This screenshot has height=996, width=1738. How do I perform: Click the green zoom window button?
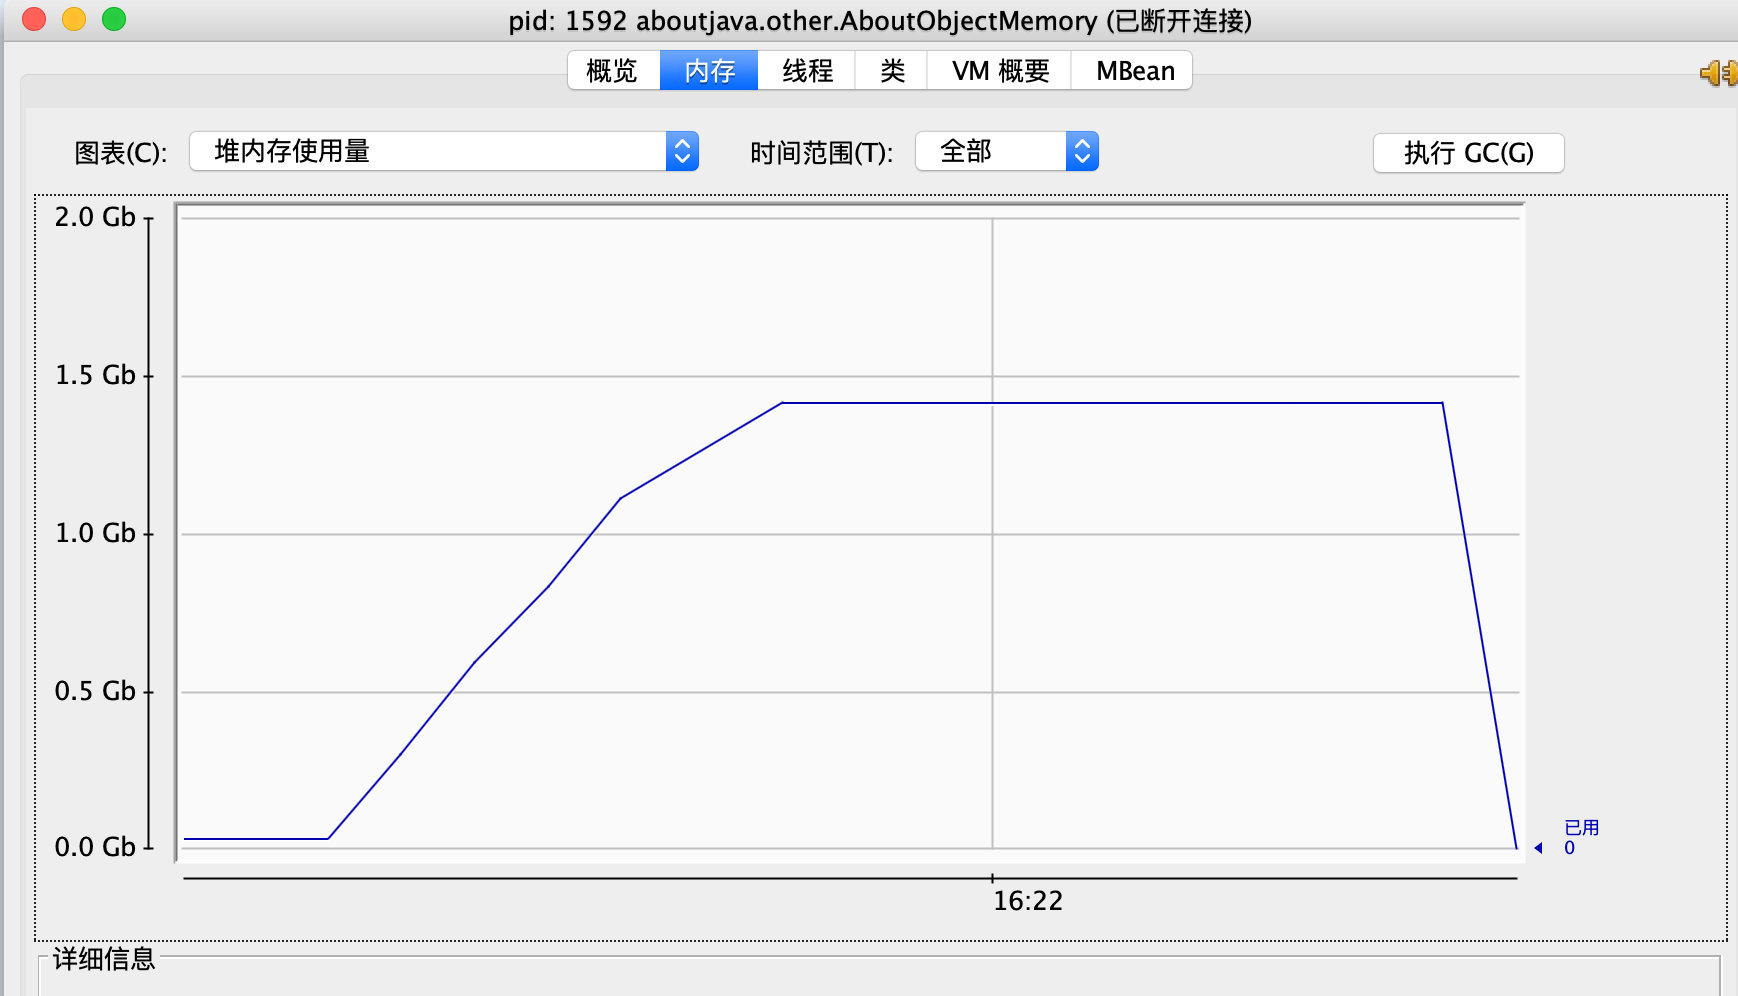click(114, 19)
